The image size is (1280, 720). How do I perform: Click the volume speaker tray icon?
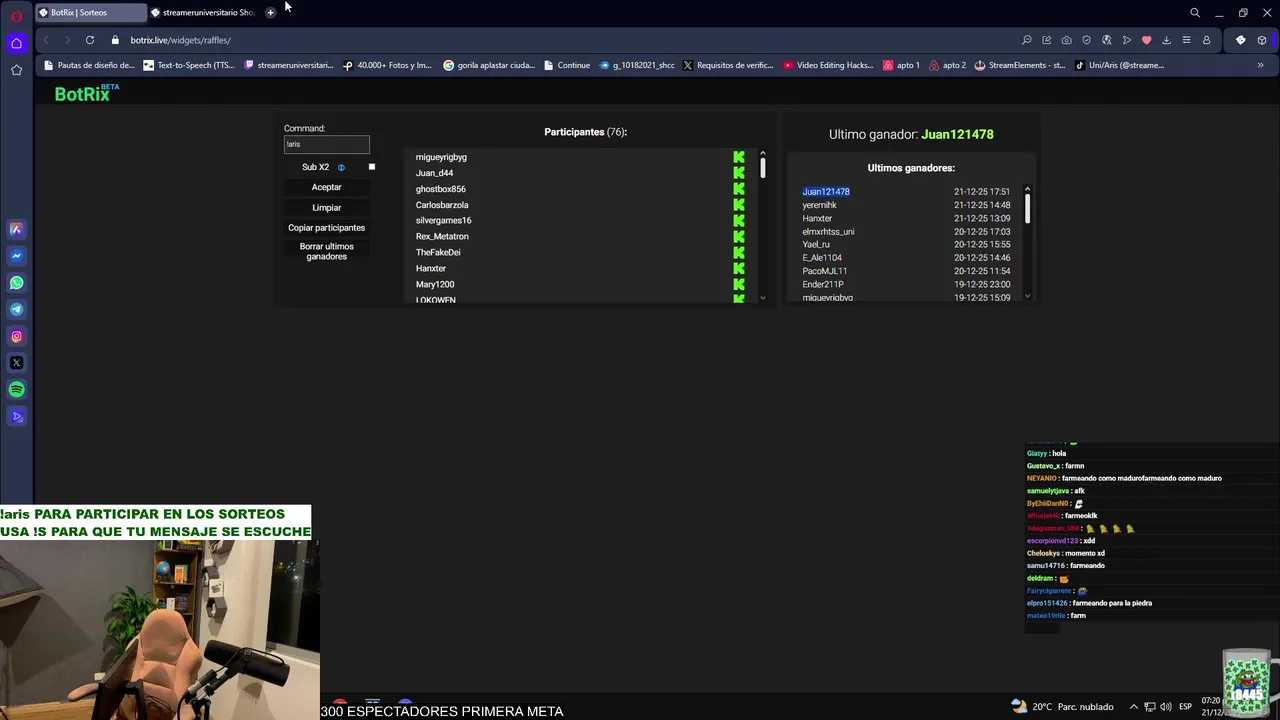[x=1167, y=707]
